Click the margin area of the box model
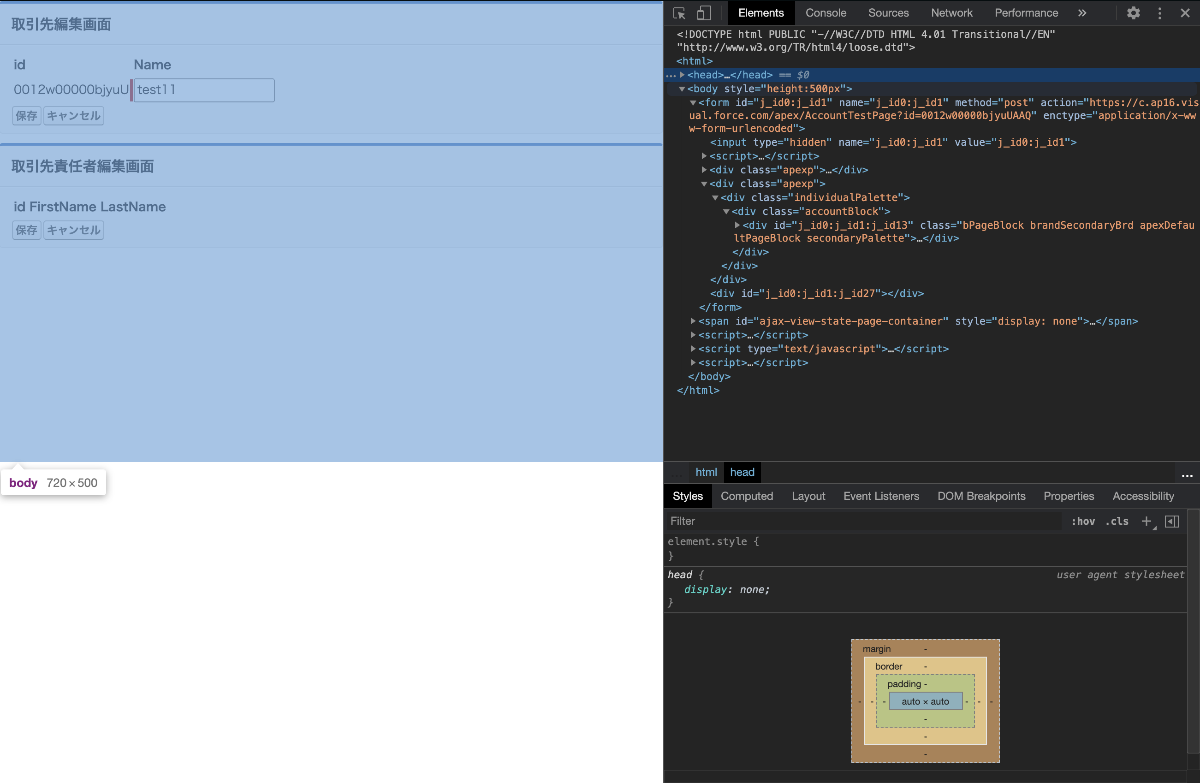The width and height of the screenshot is (1200, 783). (876, 649)
